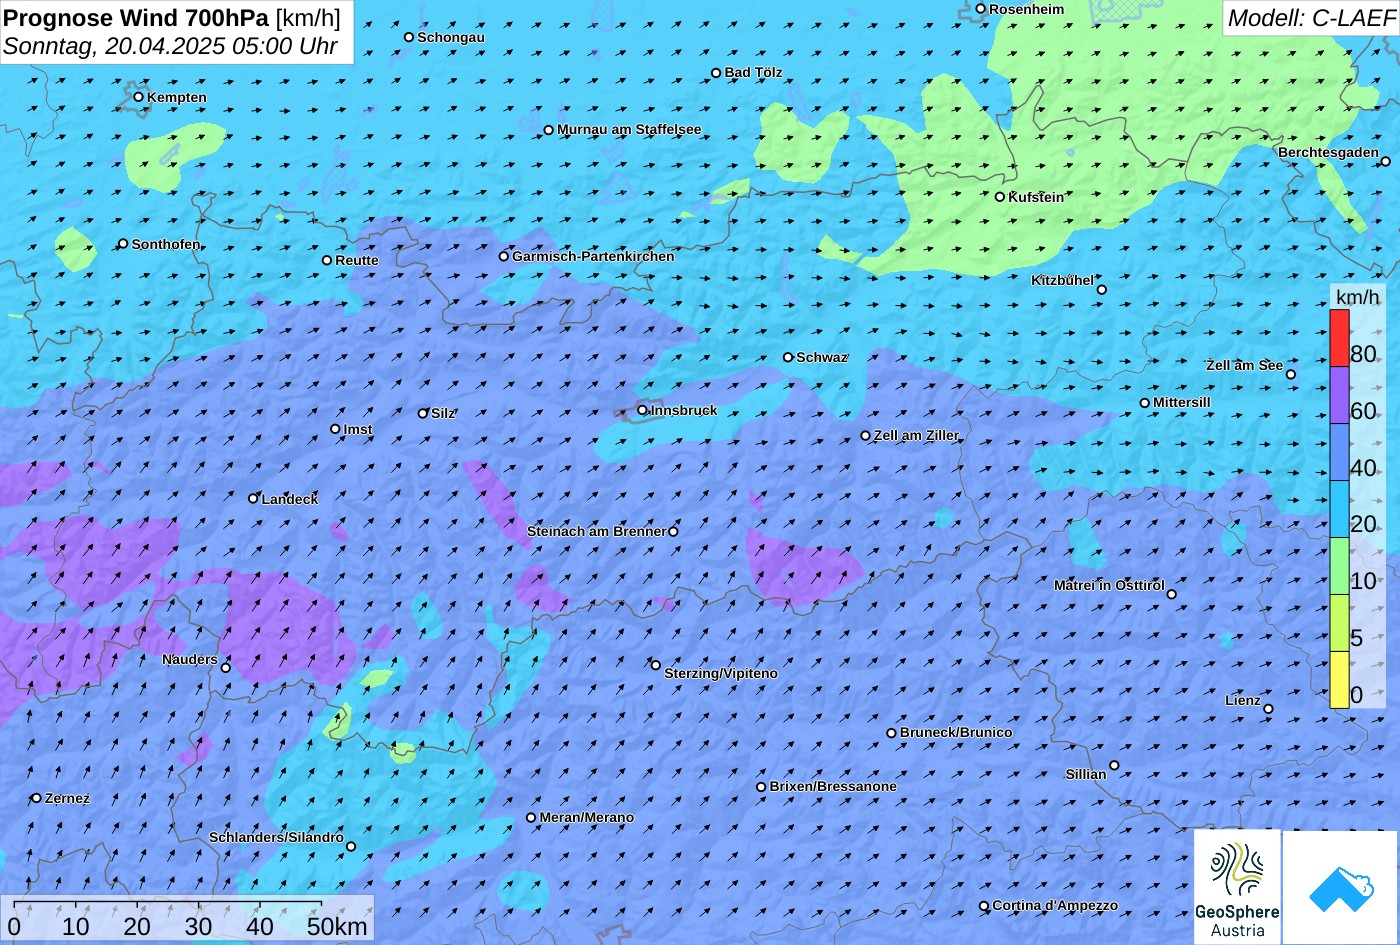Select the Zell am See marker dot
This screenshot has height=945, width=1400.
[1290, 374]
